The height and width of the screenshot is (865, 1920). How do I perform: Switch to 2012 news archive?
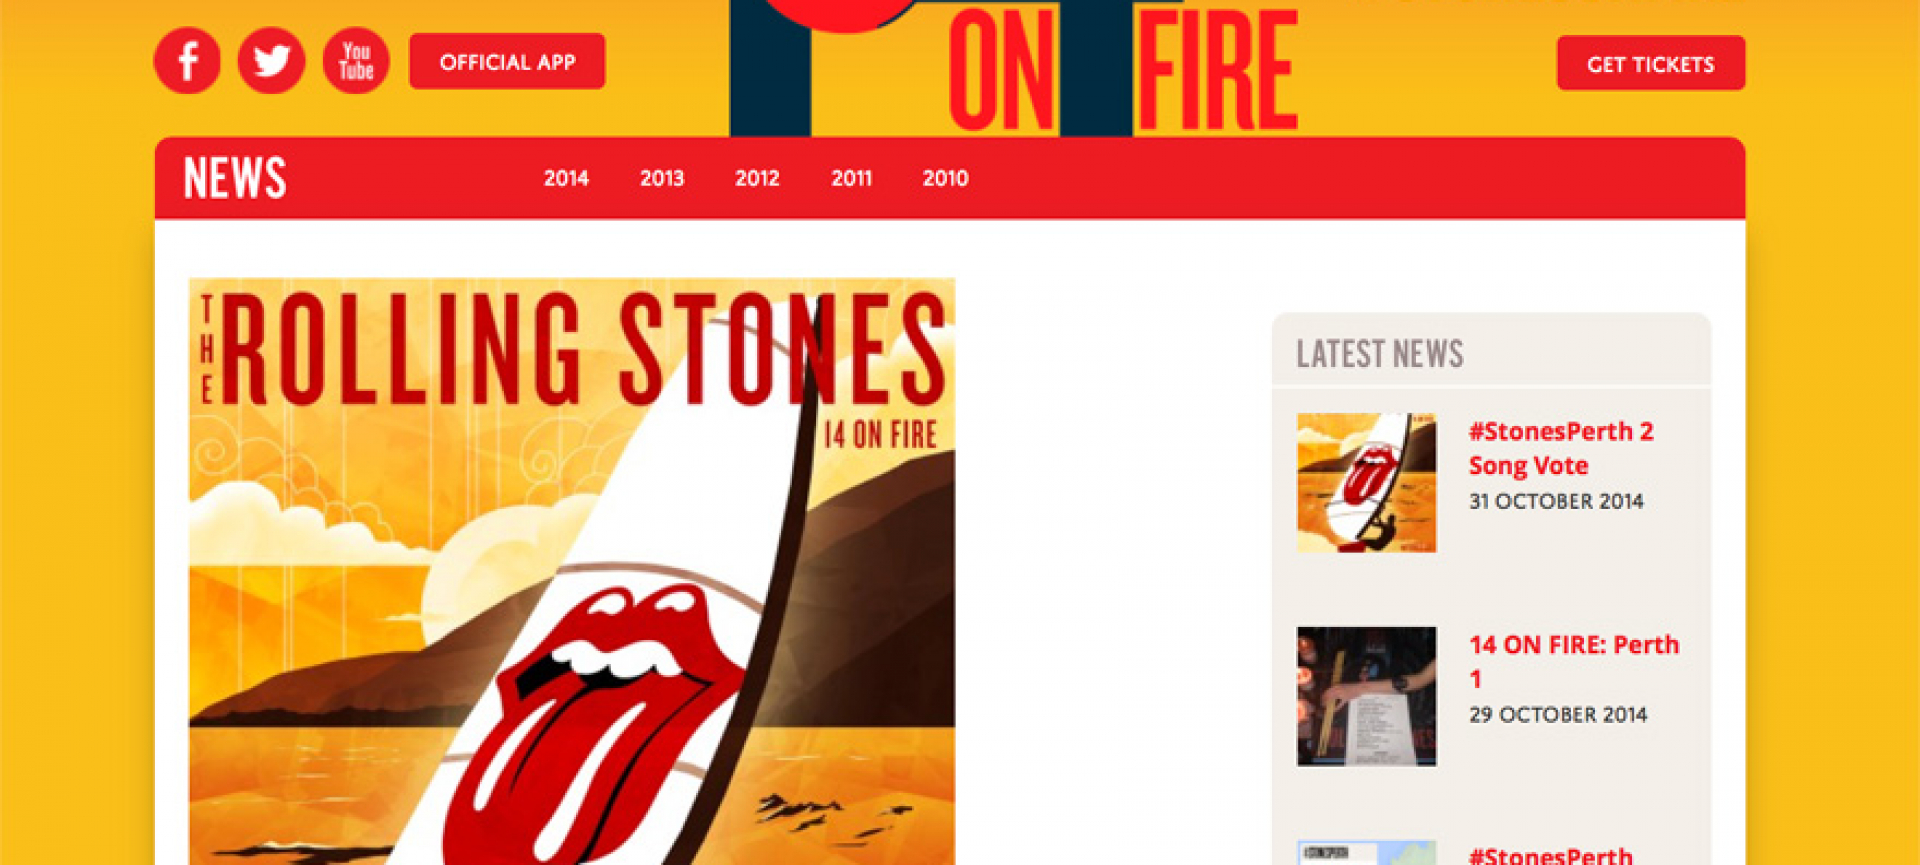click(757, 178)
